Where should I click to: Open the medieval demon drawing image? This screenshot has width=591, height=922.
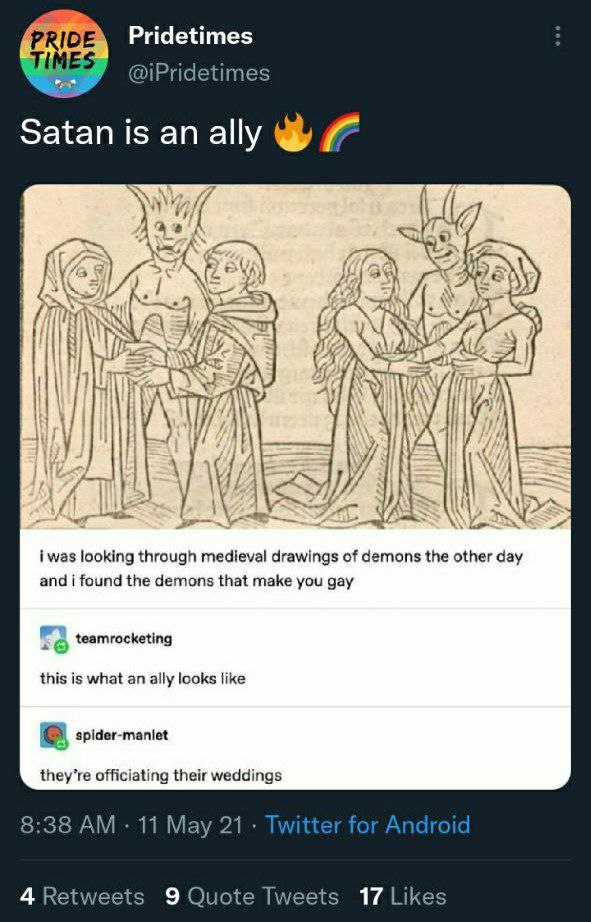point(295,357)
